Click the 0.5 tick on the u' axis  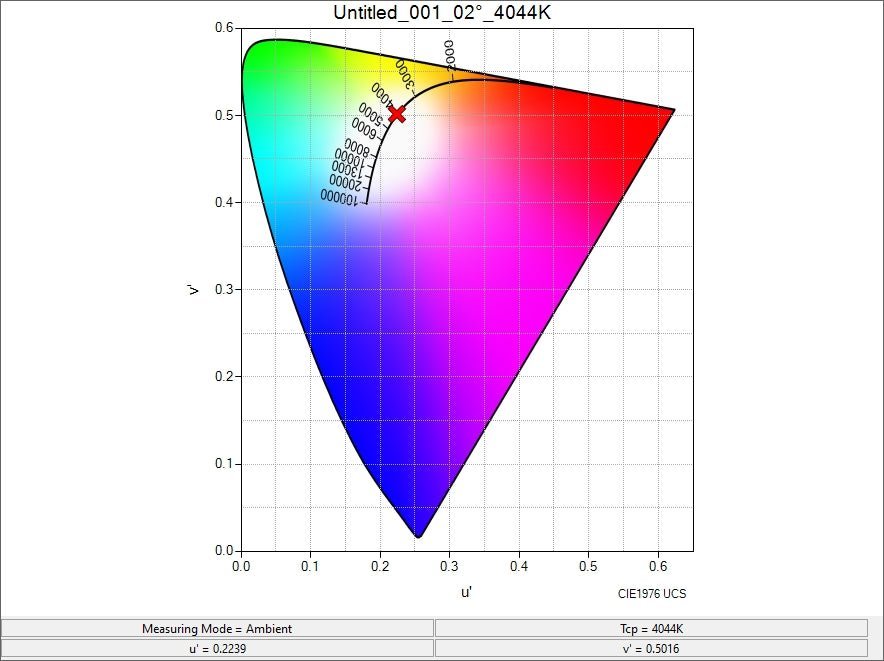tap(588, 565)
